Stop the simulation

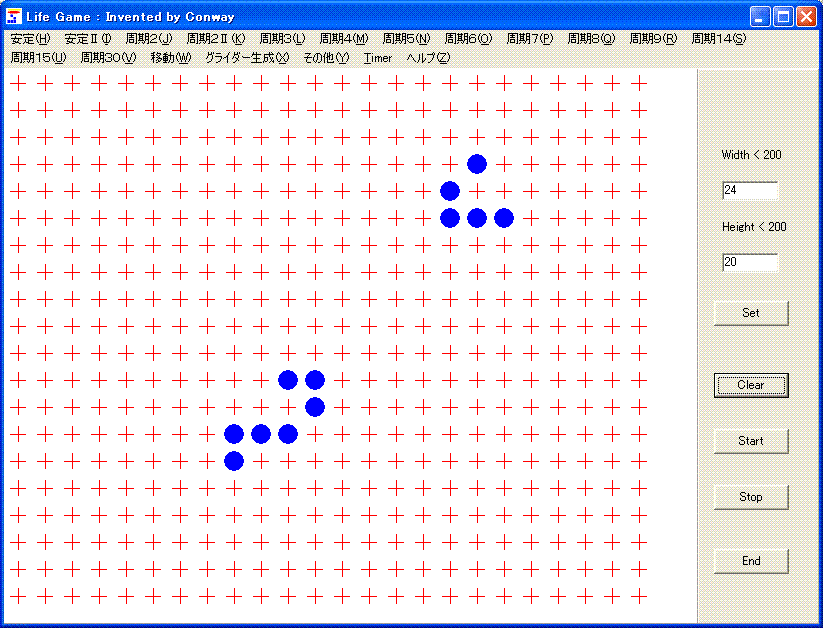(x=751, y=497)
